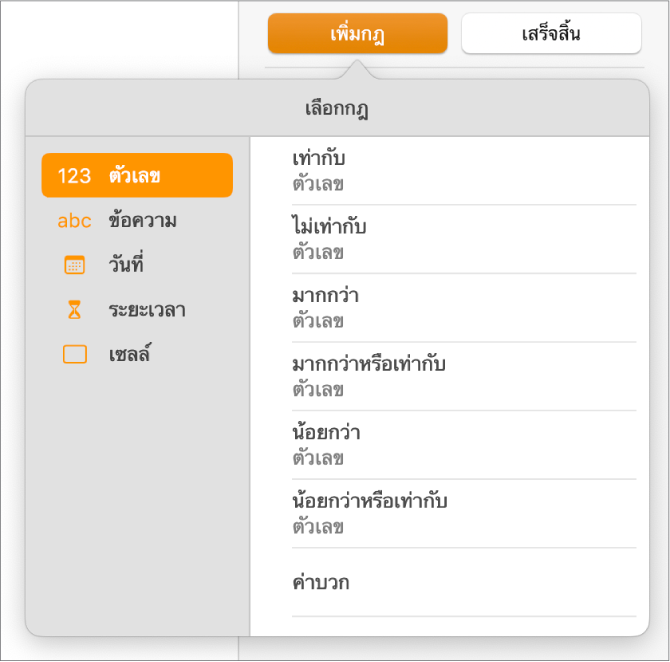Click the calendar date category icon
Screen dimensions: 670x662
tap(75, 266)
